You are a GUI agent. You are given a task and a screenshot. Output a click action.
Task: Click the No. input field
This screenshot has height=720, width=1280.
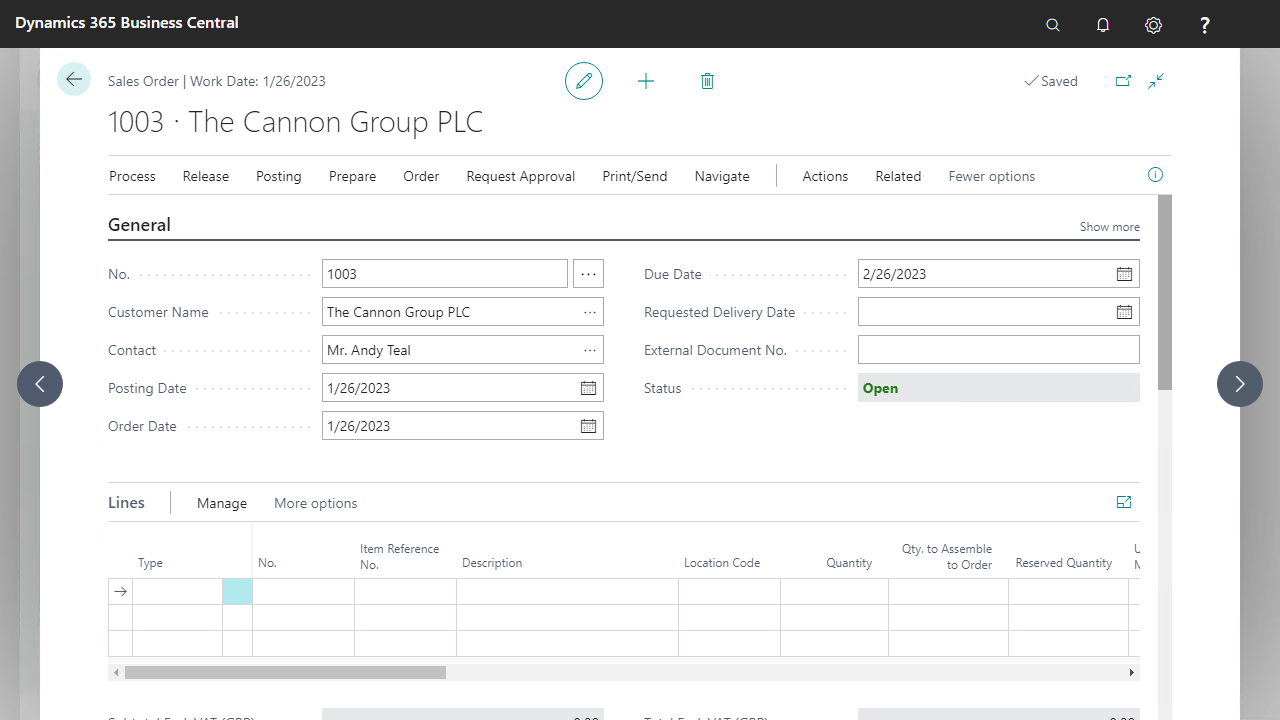[x=445, y=274]
